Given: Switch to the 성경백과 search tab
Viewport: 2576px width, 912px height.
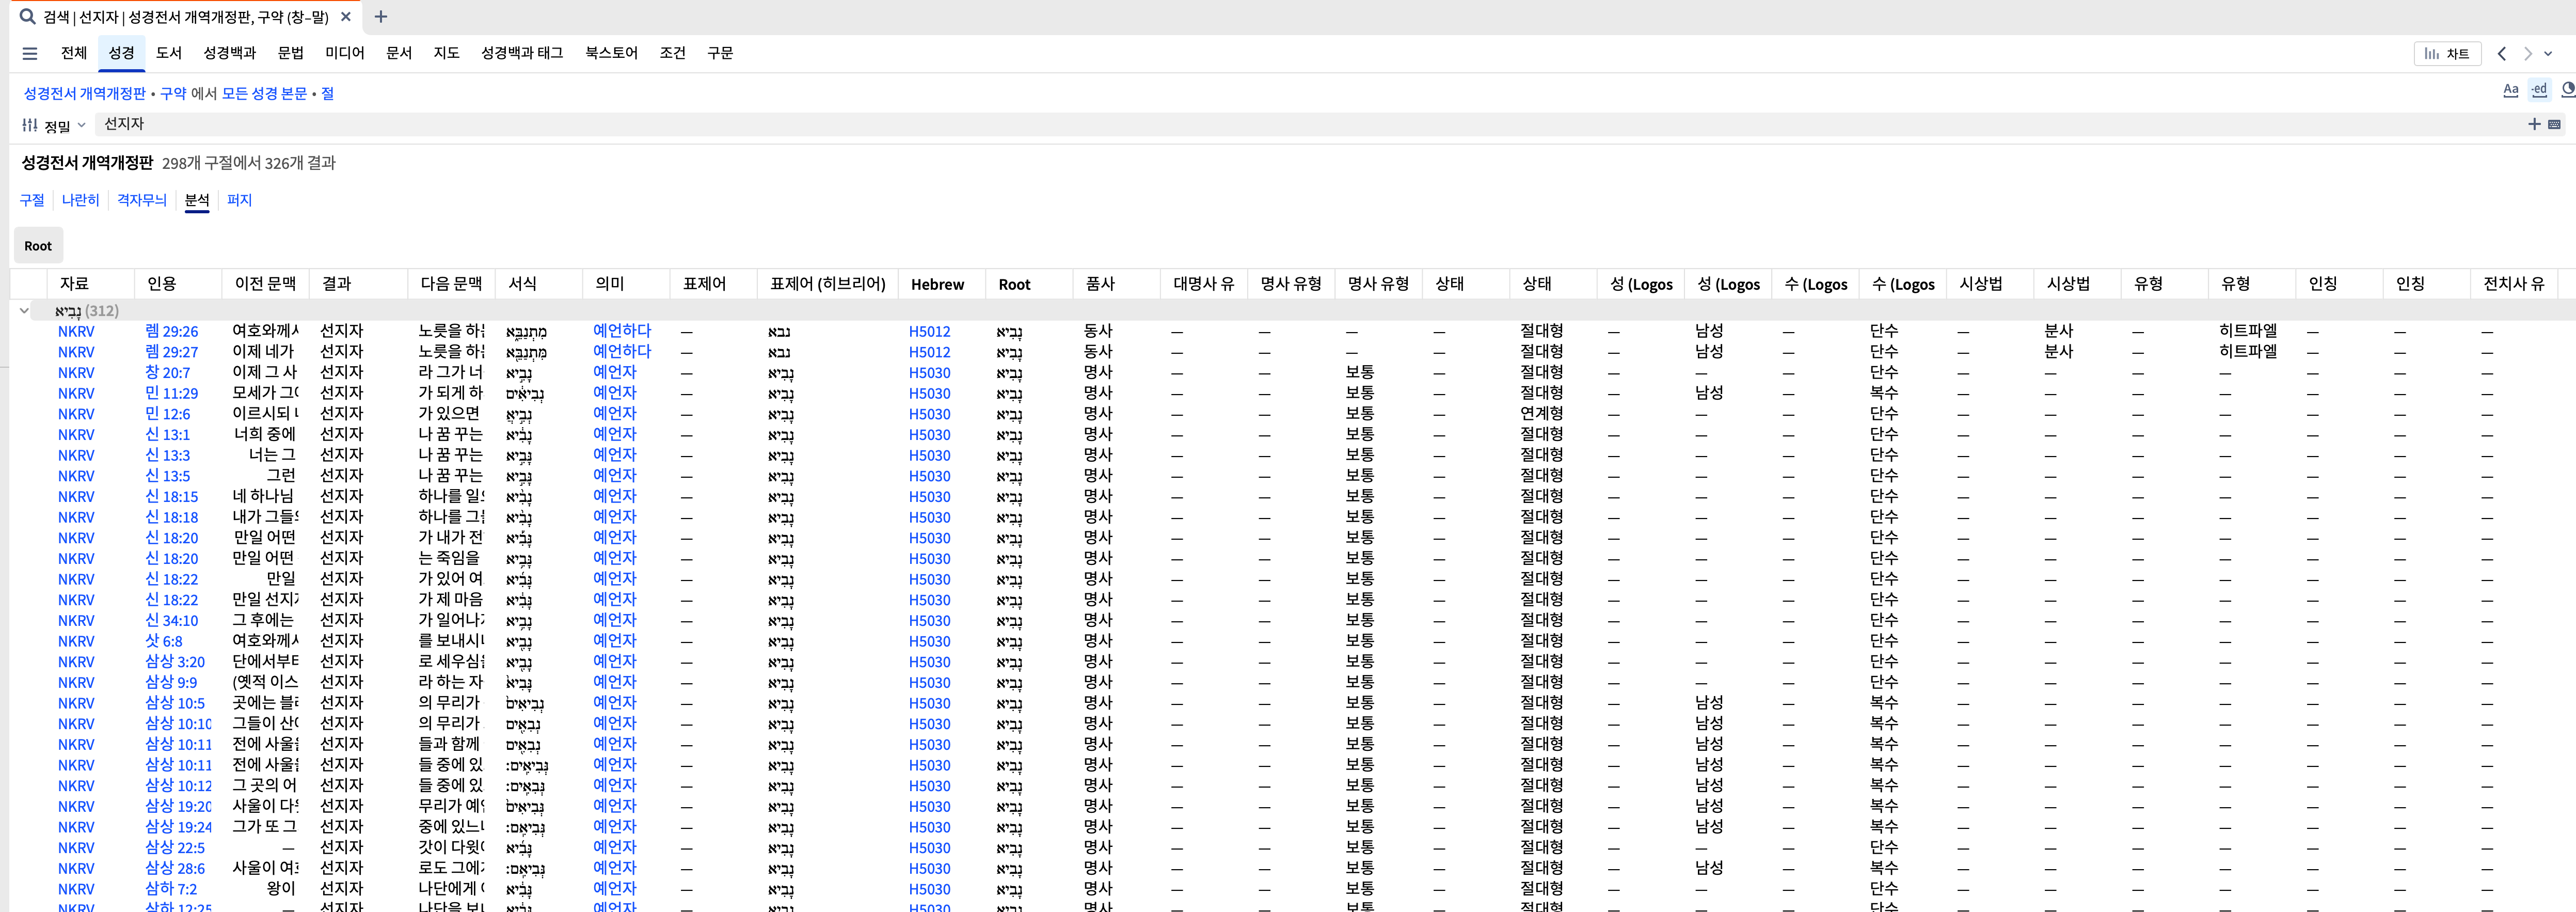Looking at the screenshot, I should pos(230,53).
